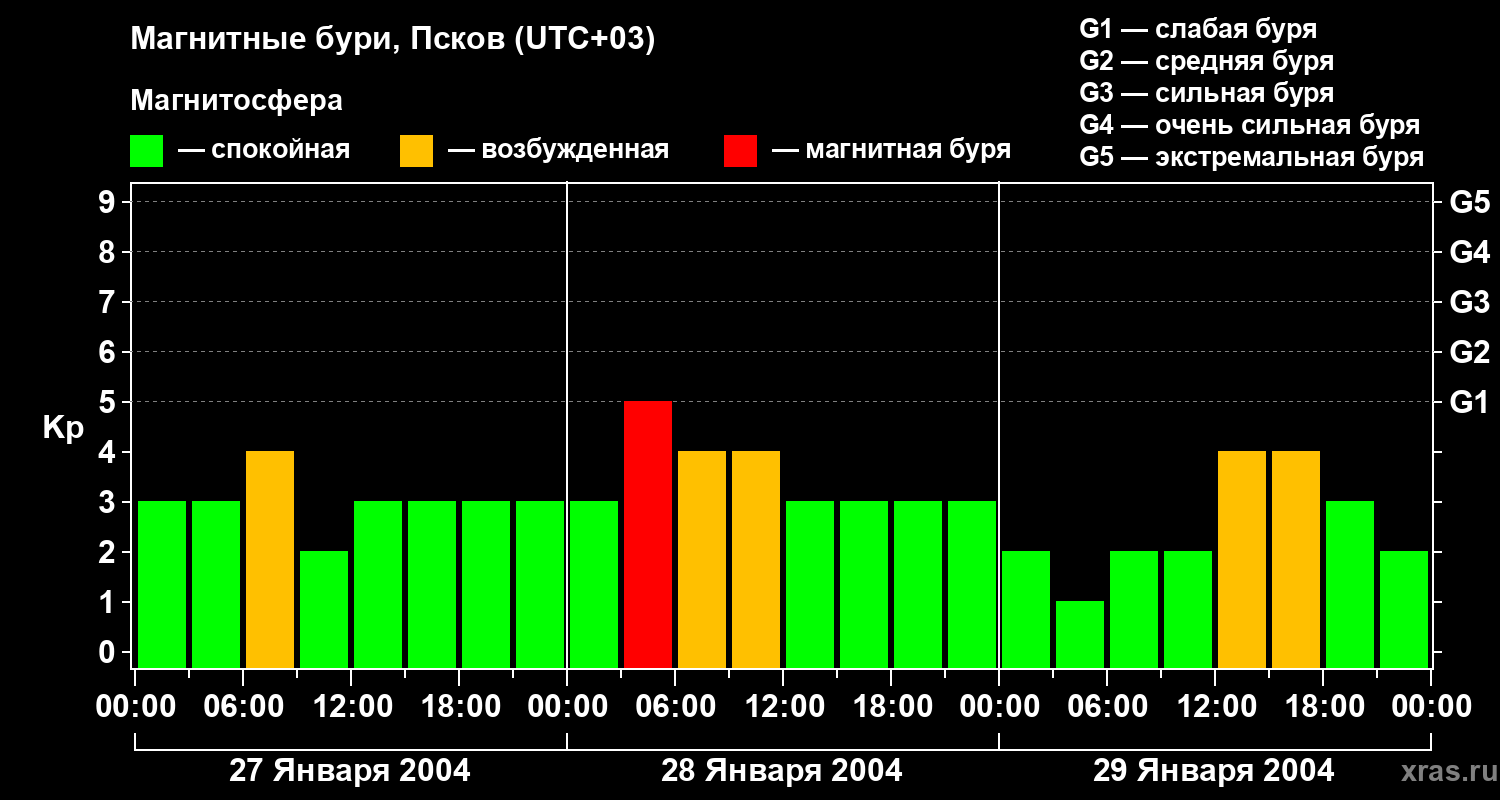Click the 'G5 — экстремальная буря' line
The image size is (1500, 800).
pyautogui.click(x=1252, y=158)
